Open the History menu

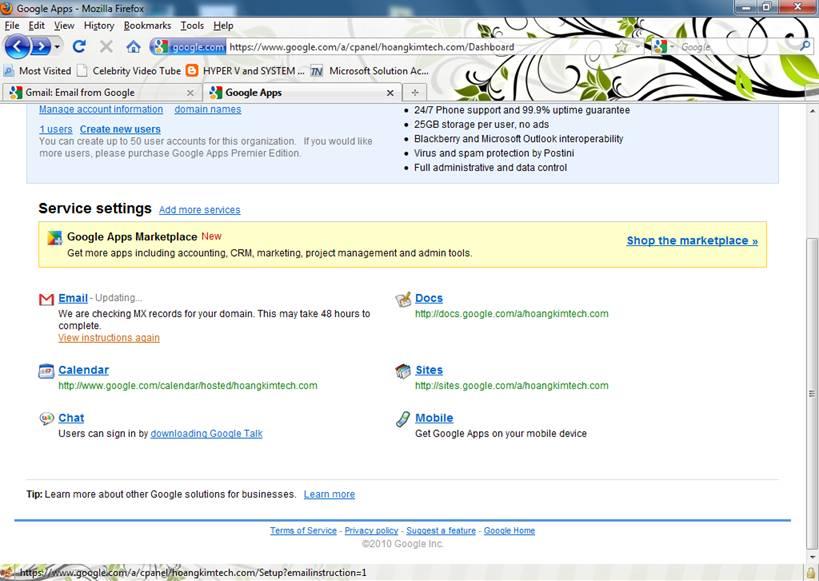[x=99, y=26]
